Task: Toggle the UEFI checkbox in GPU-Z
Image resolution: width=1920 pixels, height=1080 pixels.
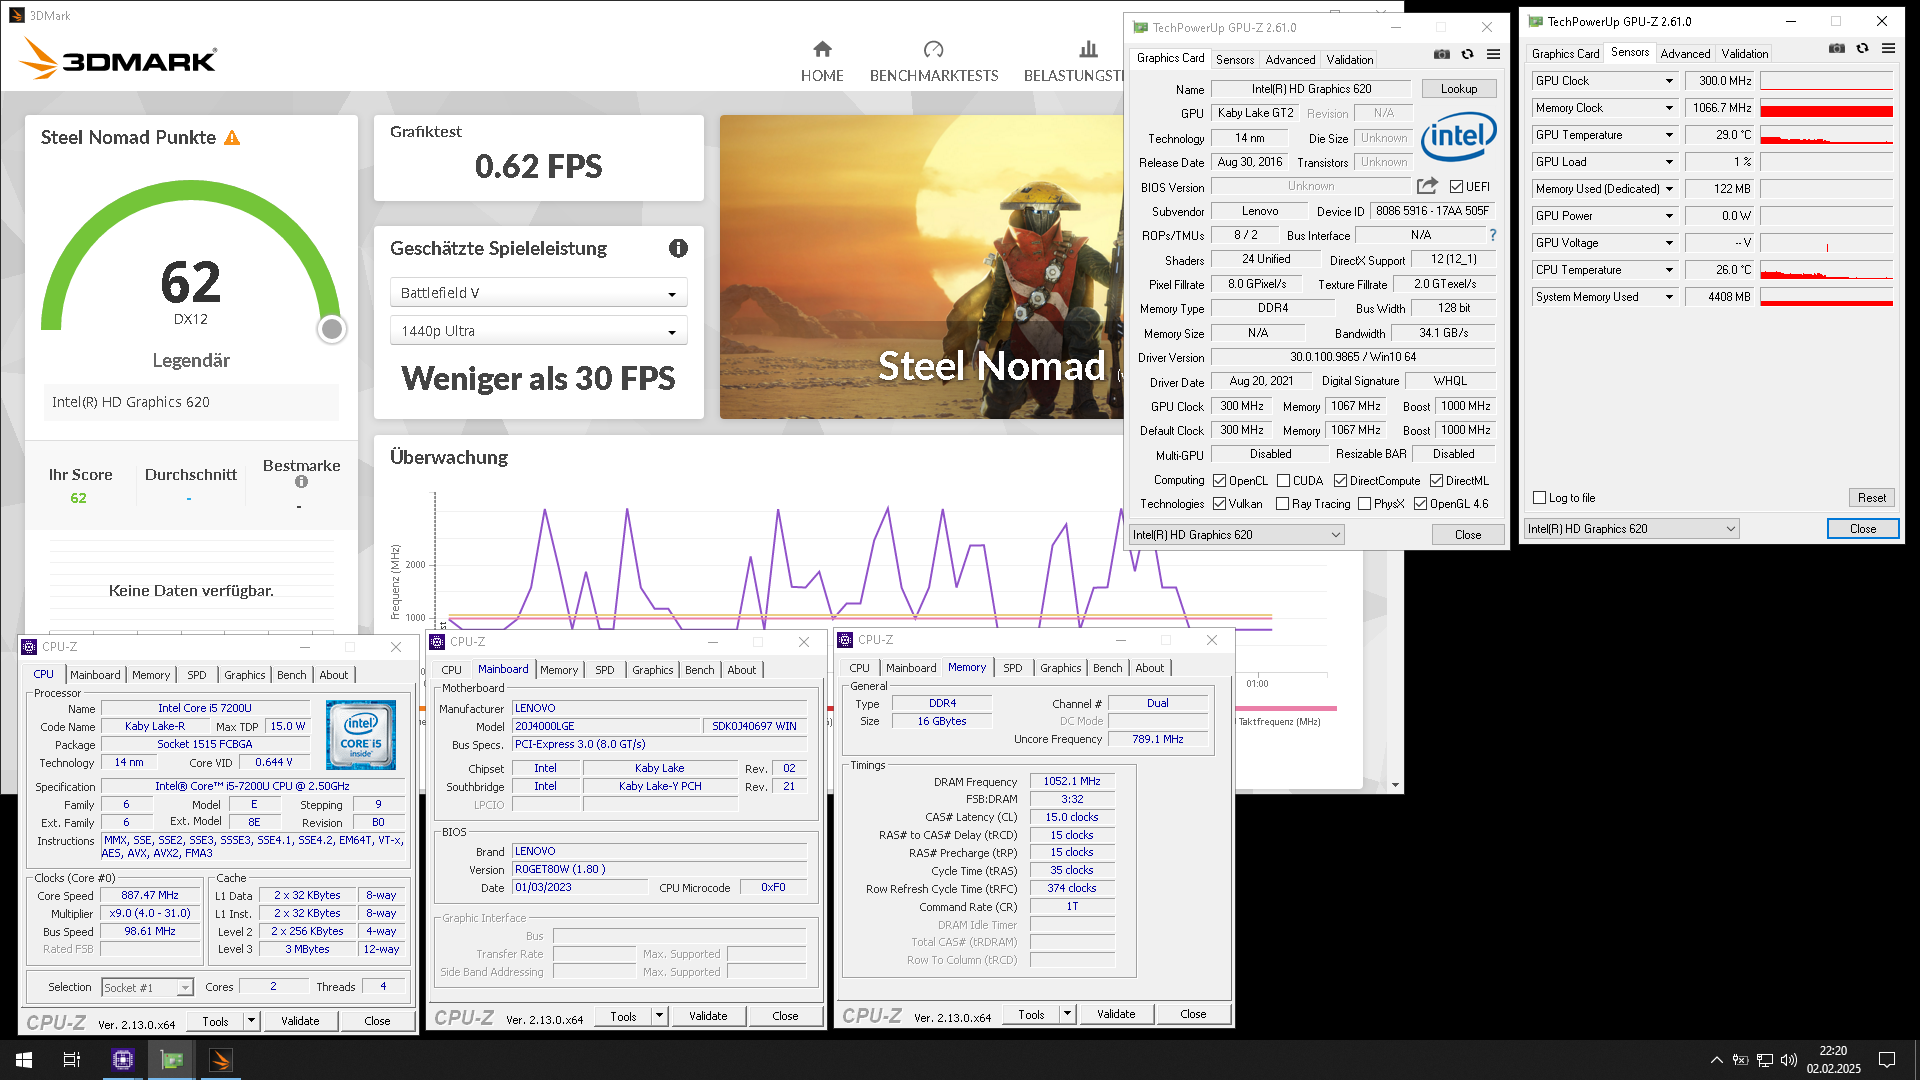Action: click(1456, 187)
